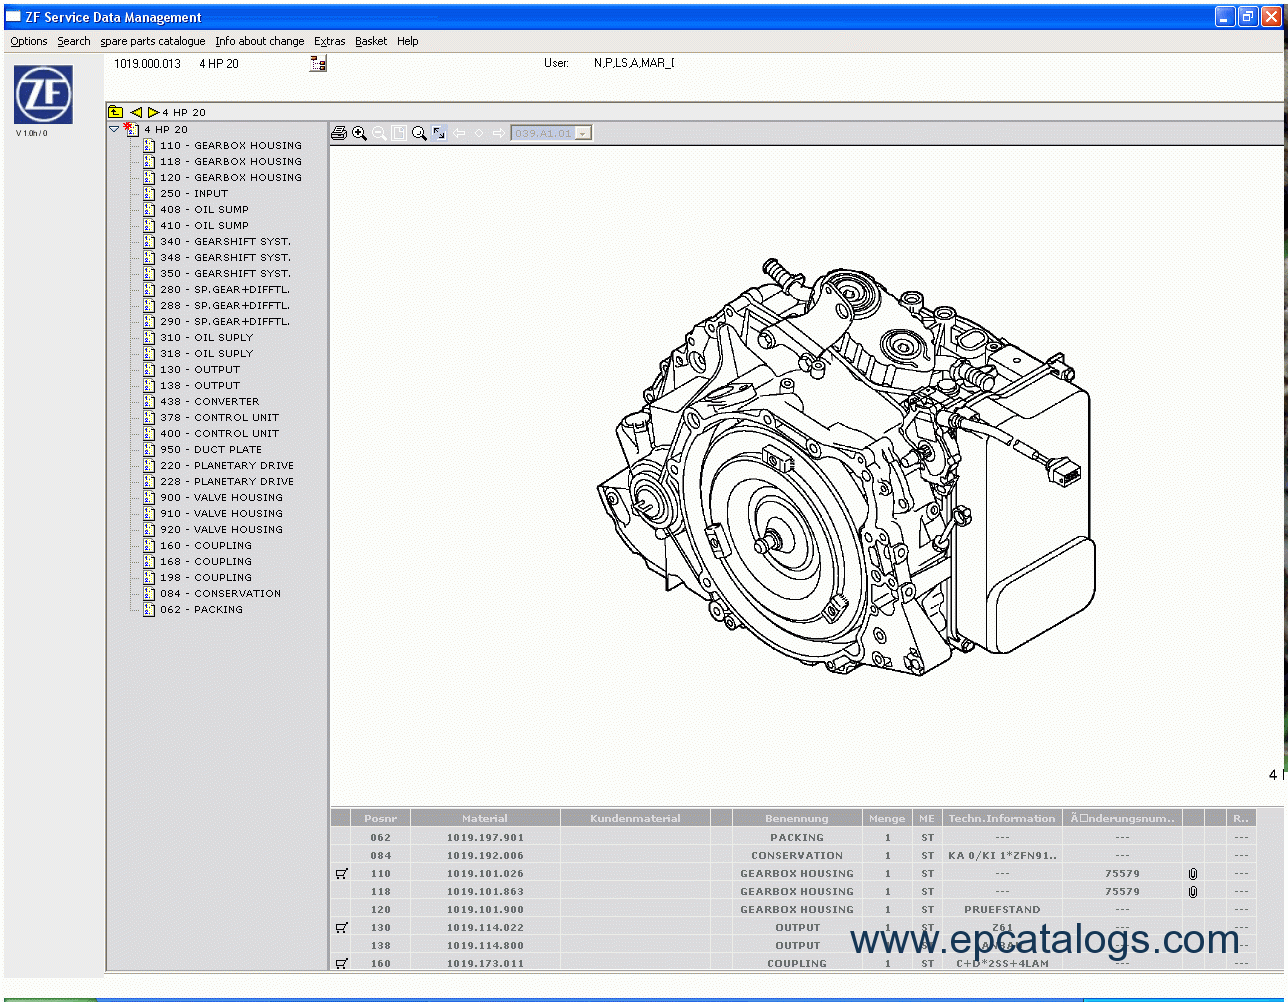Screen dimensions: 1288x1002
Task: Open the paperclip attachment on row 110
Action: 1193,874
